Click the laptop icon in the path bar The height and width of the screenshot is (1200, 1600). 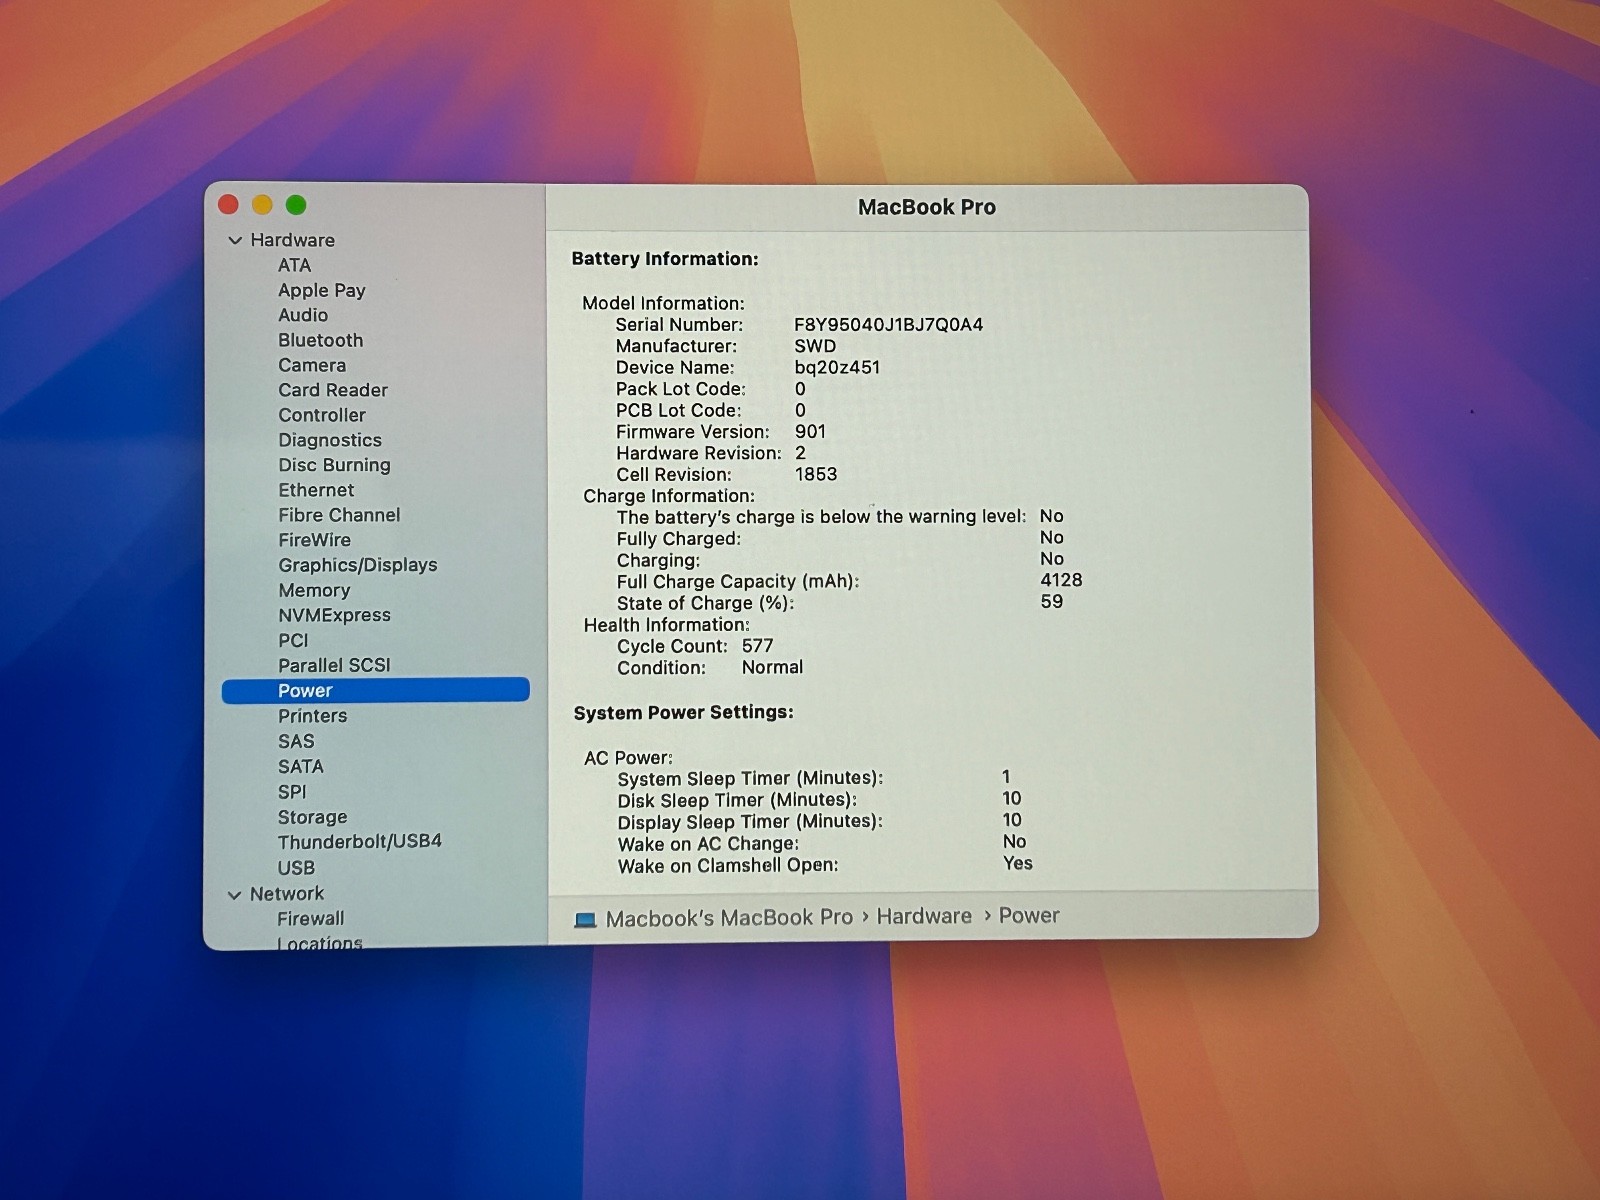click(585, 919)
